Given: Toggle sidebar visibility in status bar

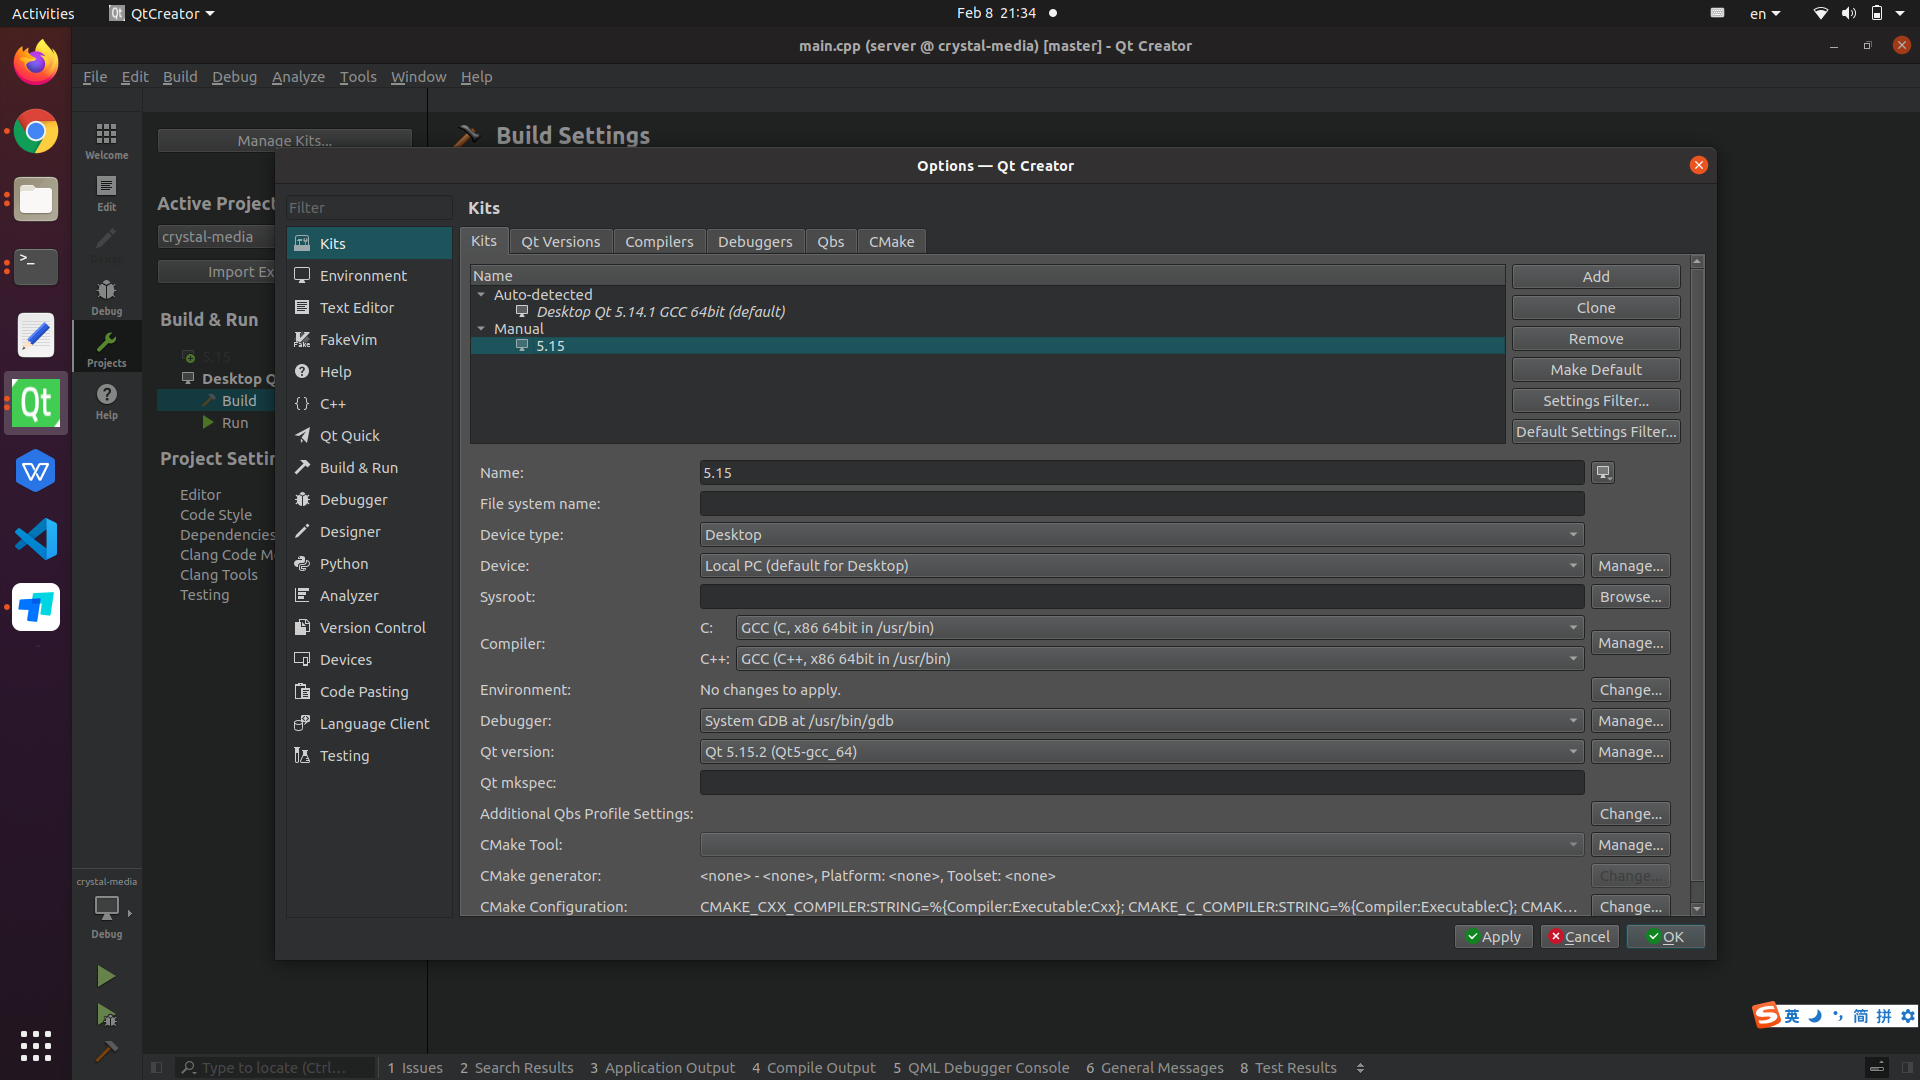Looking at the screenshot, I should coord(156,1068).
